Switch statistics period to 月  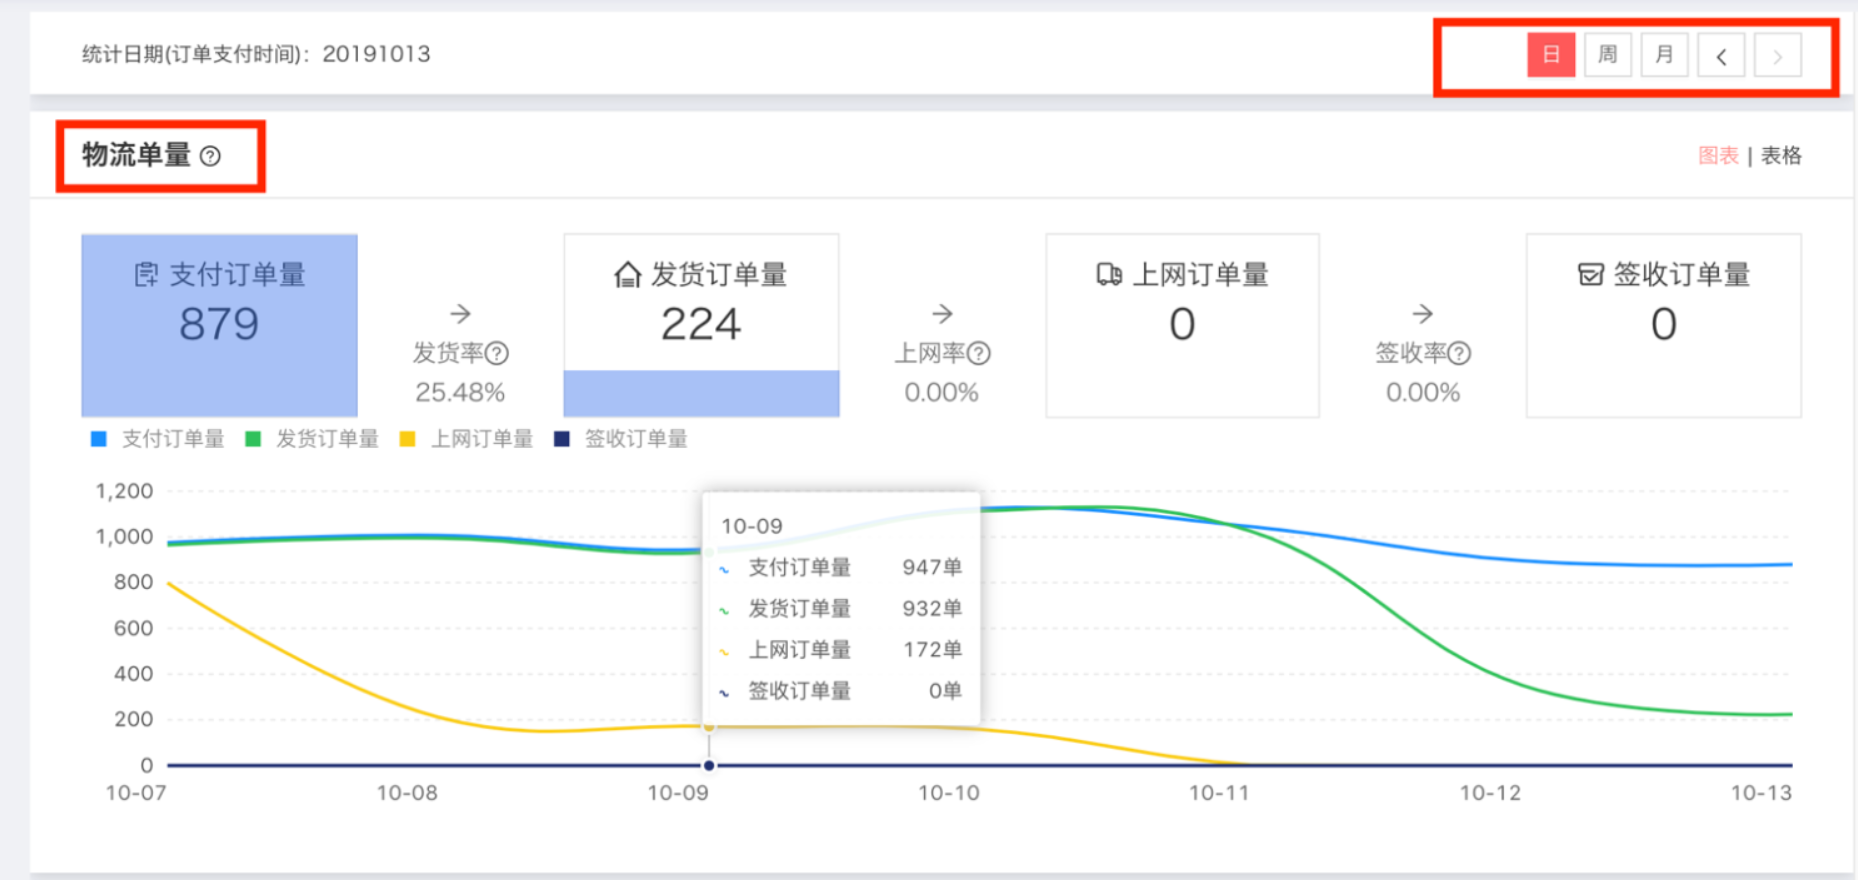[1664, 55]
